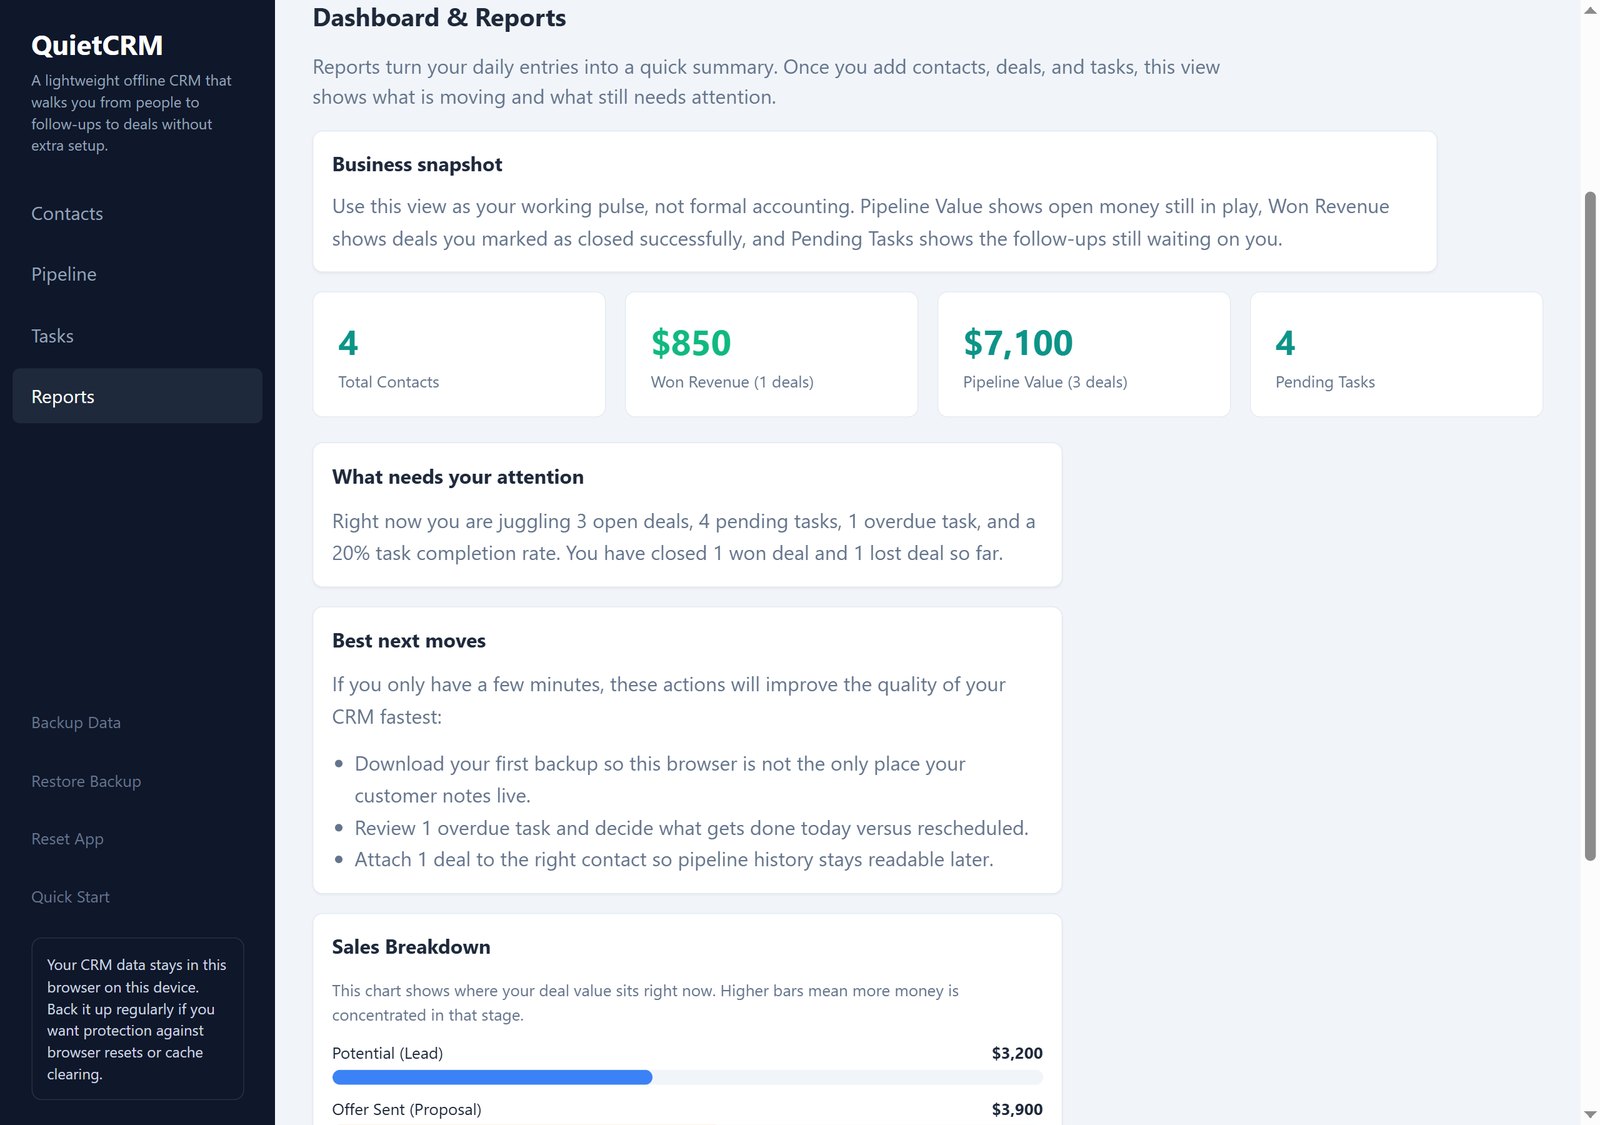Switch to the Tasks view
Viewport: 1600px width, 1125px height.
click(137, 336)
